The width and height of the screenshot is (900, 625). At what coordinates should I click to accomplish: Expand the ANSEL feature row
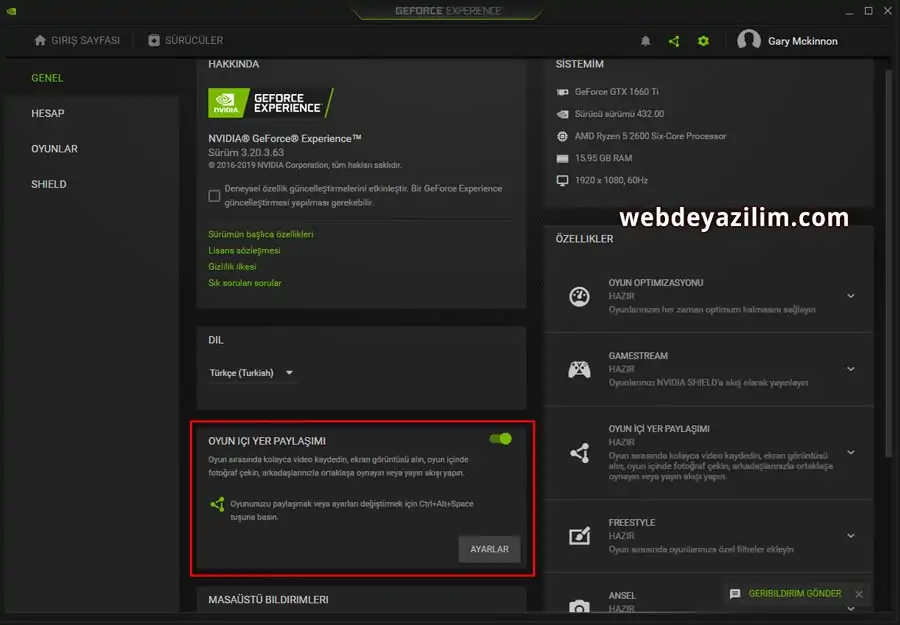click(851, 608)
